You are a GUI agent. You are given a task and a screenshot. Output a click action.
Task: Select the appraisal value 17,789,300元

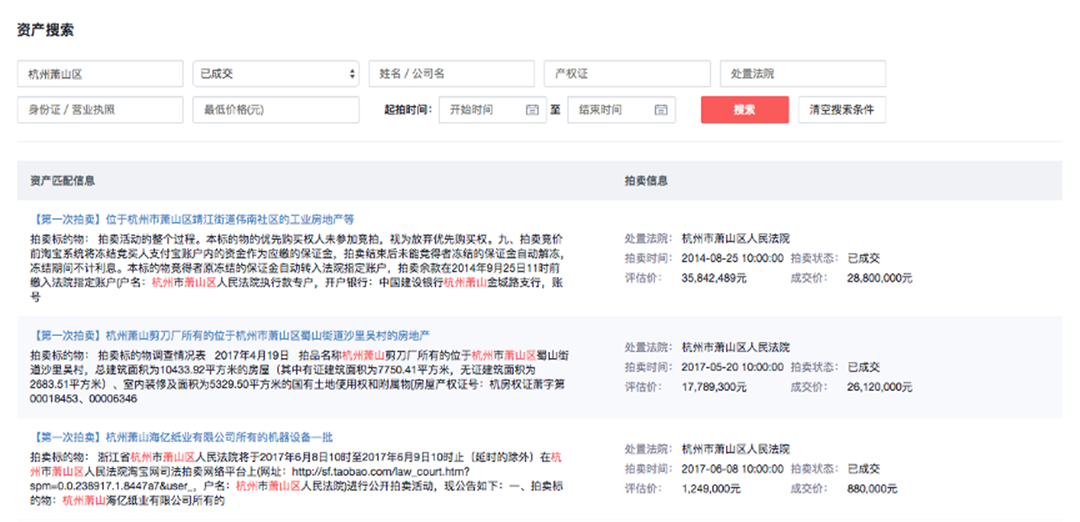tap(714, 387)
